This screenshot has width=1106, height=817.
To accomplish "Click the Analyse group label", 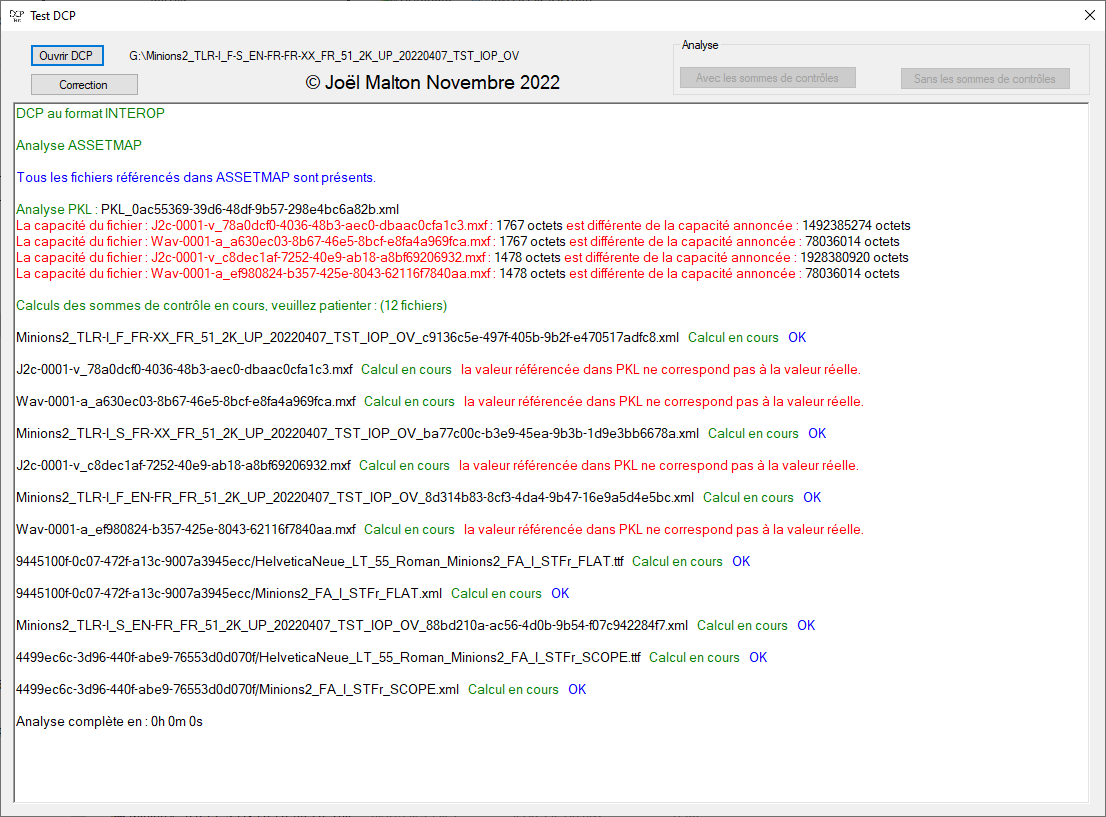I will (700, 45).
